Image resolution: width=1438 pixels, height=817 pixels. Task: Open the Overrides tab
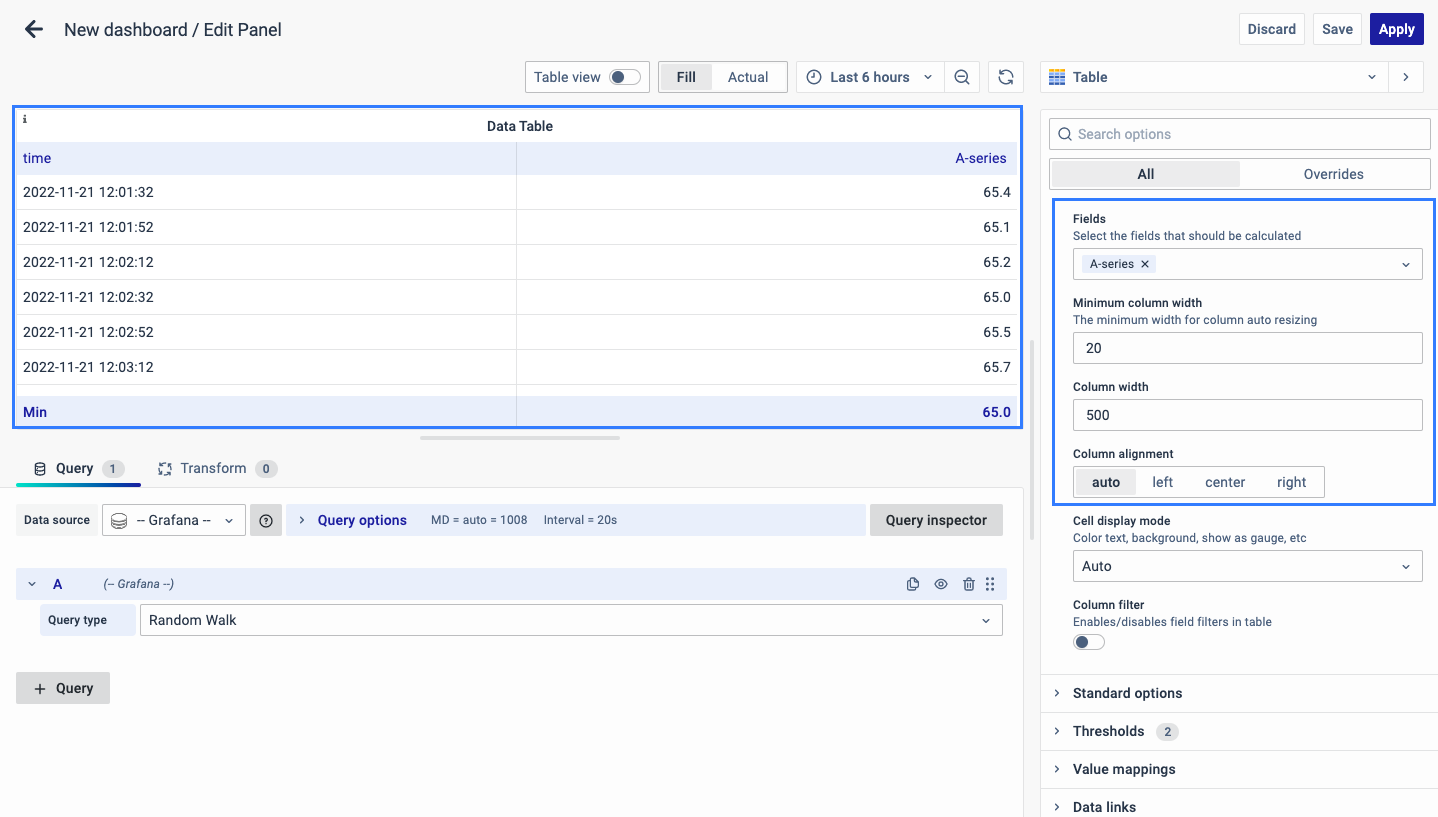coord(1333,174)
